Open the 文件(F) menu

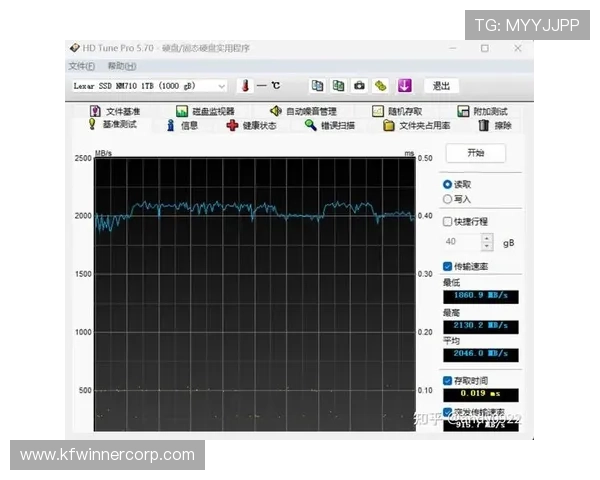coord(81,66)
